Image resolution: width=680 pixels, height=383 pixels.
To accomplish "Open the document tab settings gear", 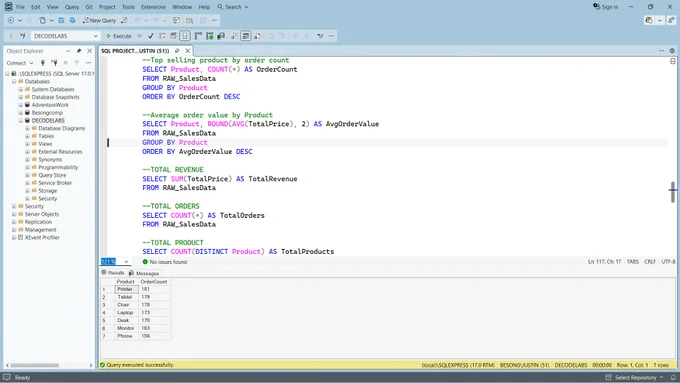I will click(x=672, y=51).
